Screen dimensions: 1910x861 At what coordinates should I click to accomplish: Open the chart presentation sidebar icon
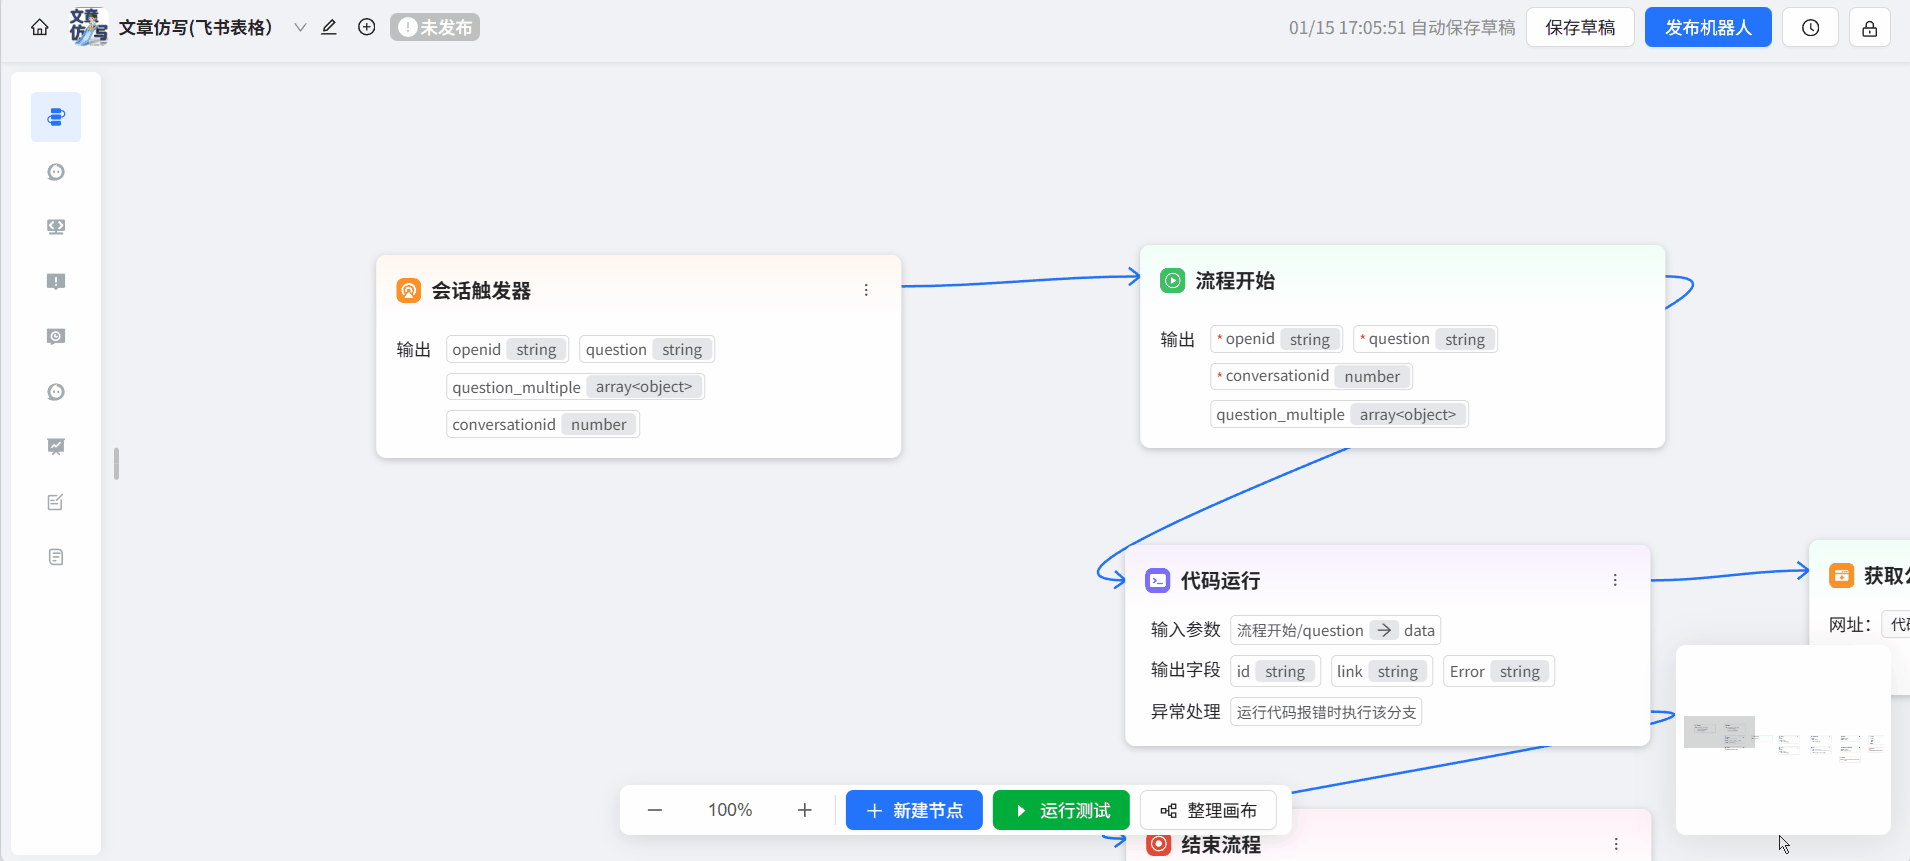56,447
